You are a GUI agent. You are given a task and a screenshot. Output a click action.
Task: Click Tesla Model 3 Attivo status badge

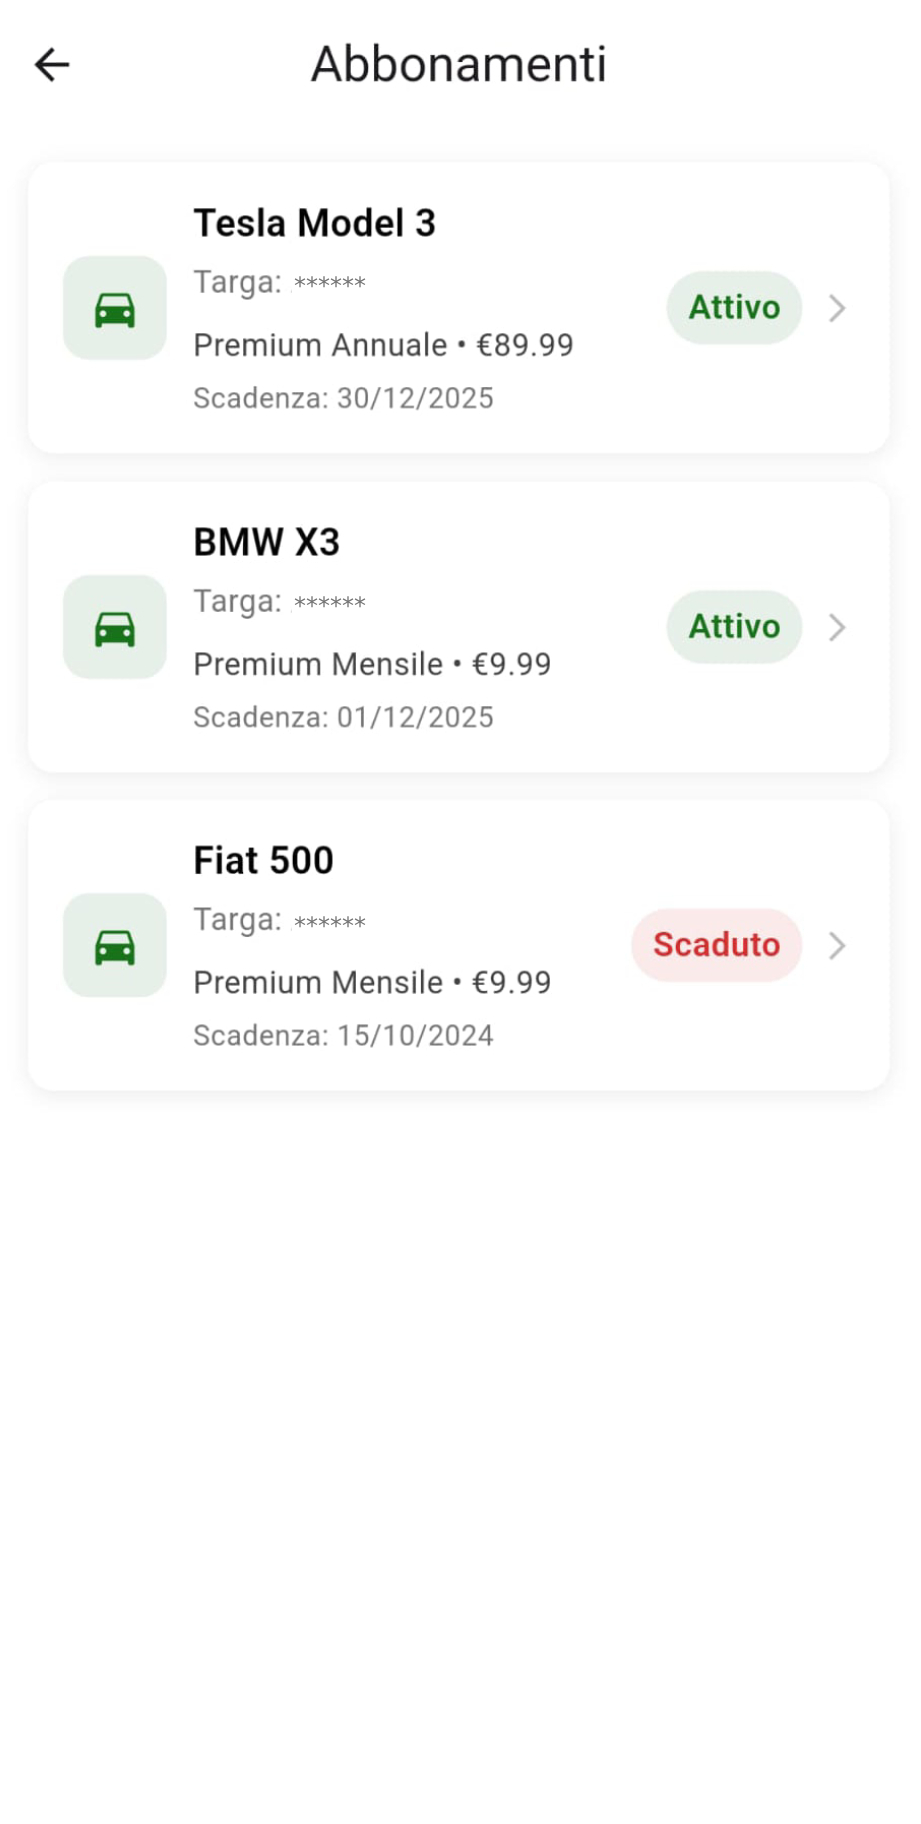pos(734,308)
